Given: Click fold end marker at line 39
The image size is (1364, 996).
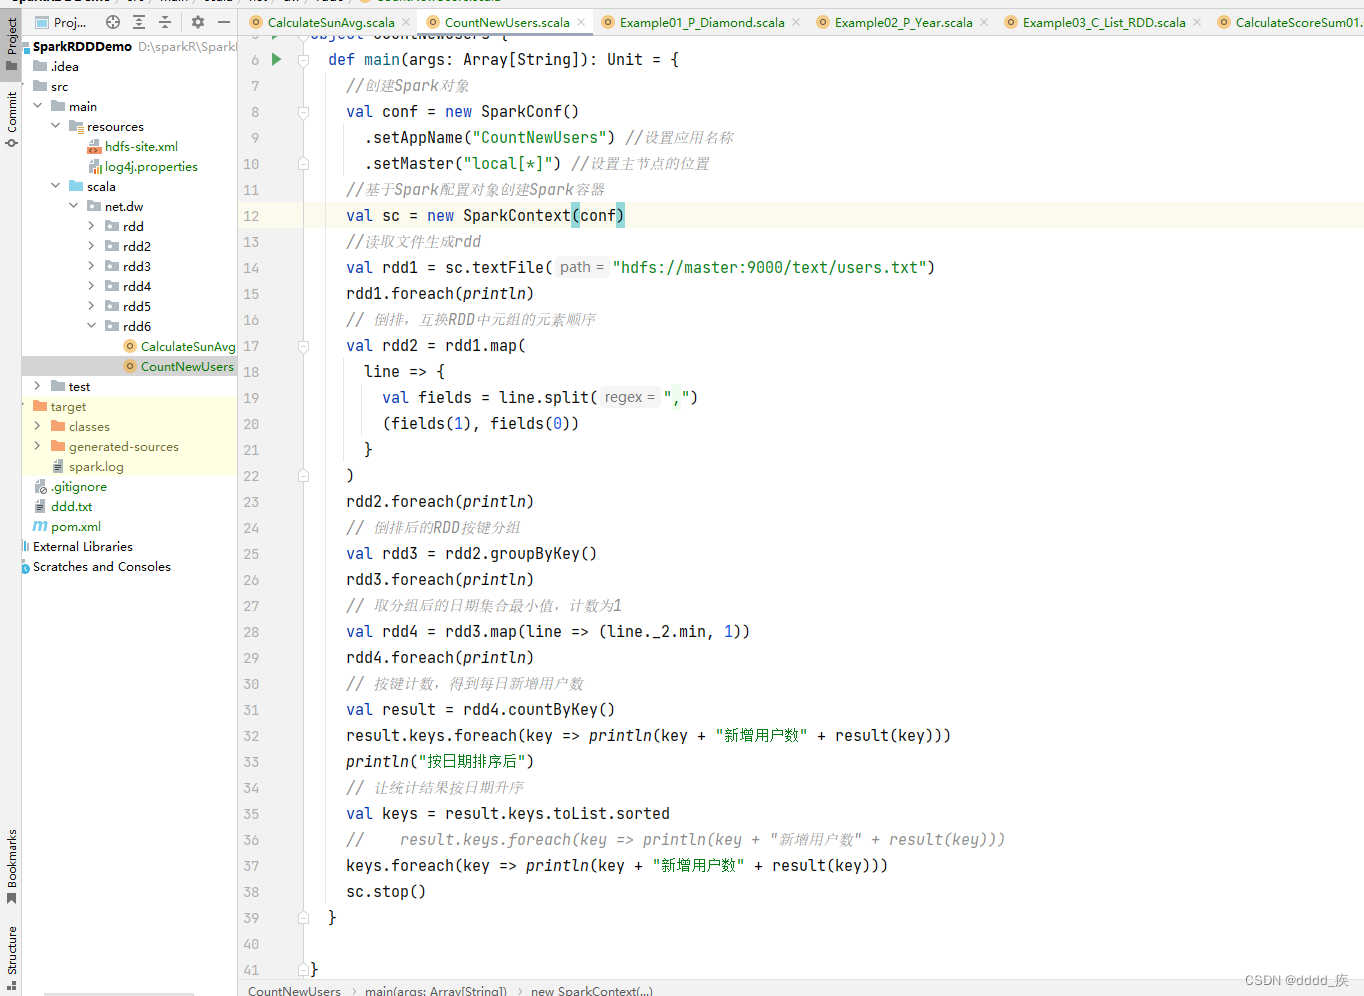Looking at the screenshot, I should click(303, 918).
